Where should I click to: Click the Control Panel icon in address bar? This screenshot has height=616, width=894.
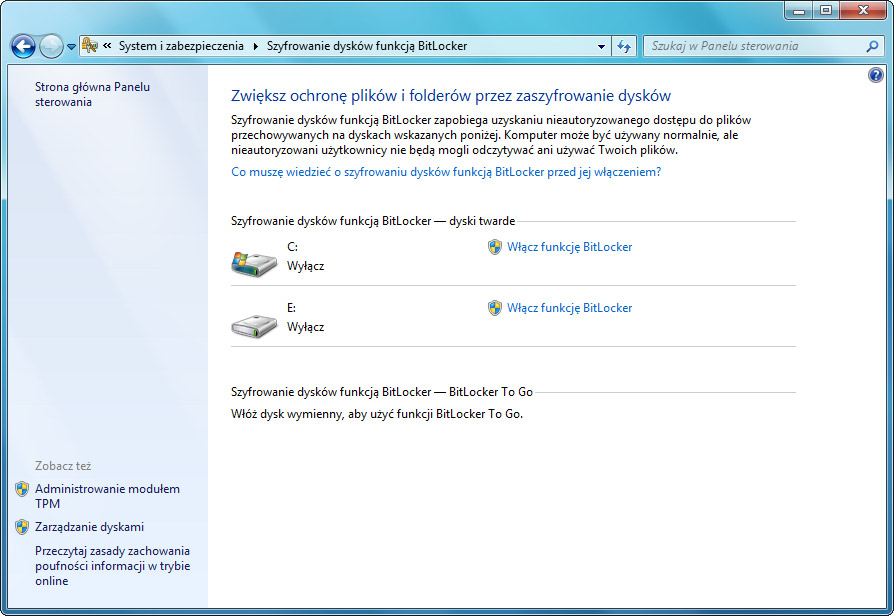(x=90, y=46)
